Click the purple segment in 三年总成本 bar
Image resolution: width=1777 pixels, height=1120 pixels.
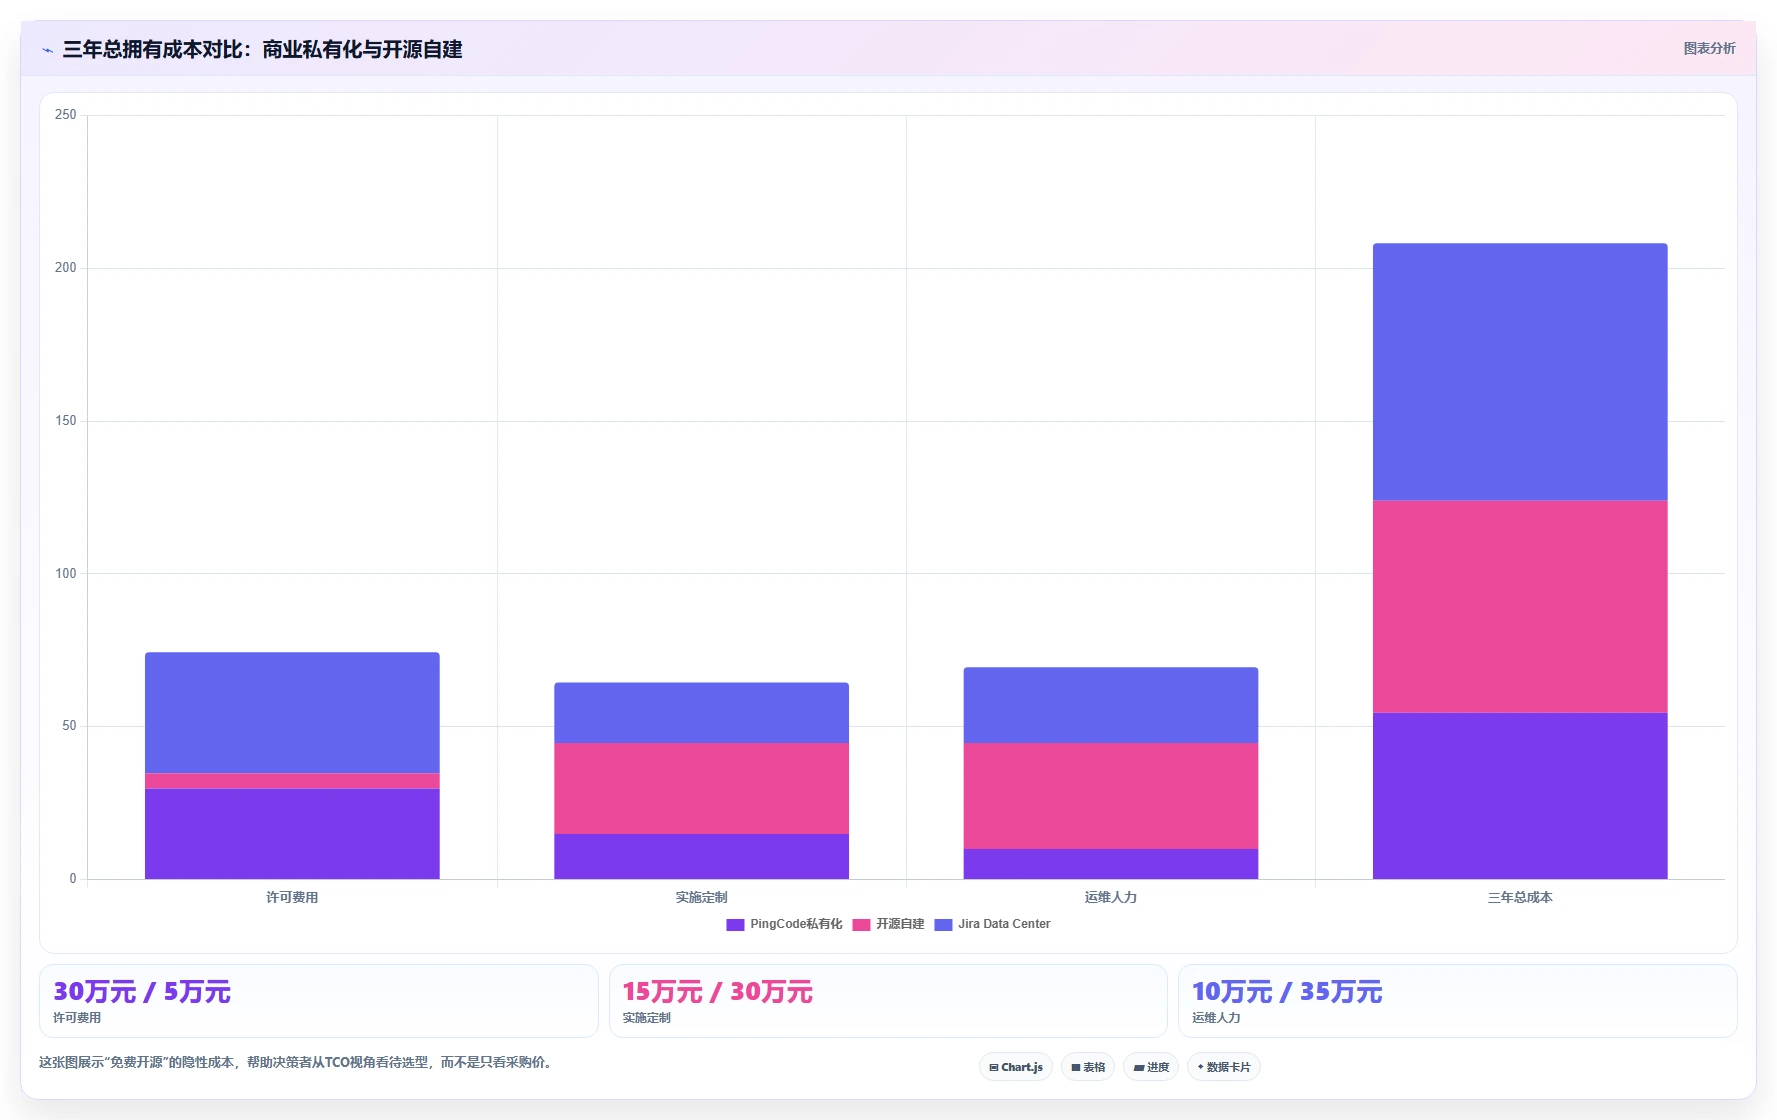click(1520, 796)
